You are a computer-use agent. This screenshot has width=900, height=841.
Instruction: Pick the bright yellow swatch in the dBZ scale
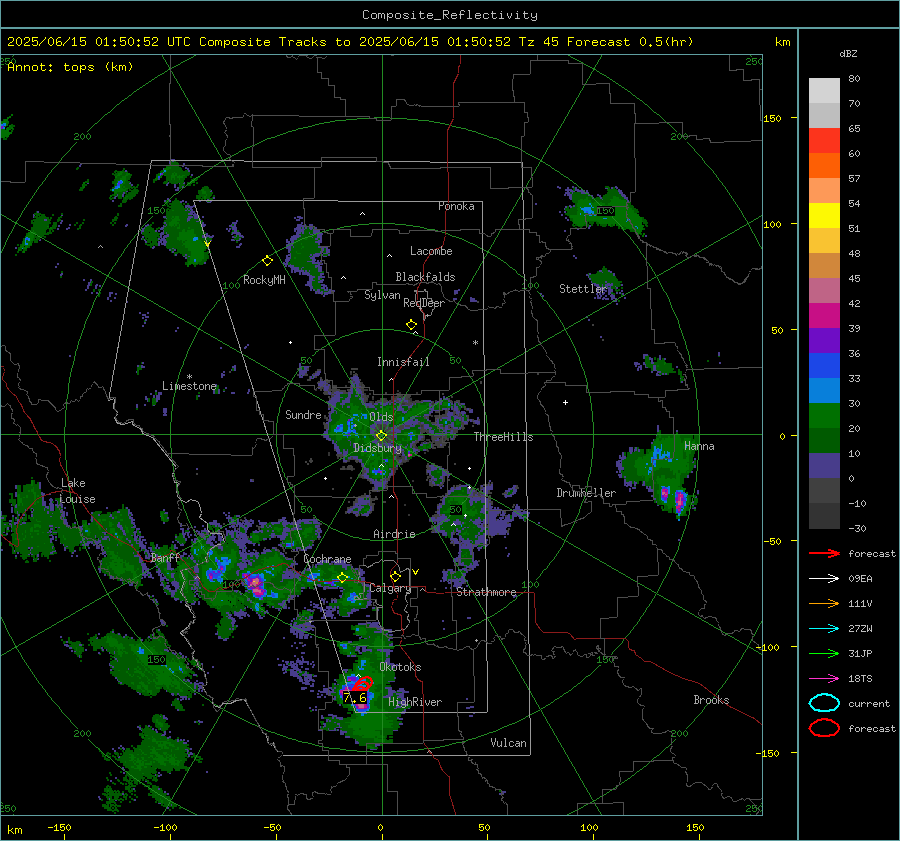click(824, 216)
